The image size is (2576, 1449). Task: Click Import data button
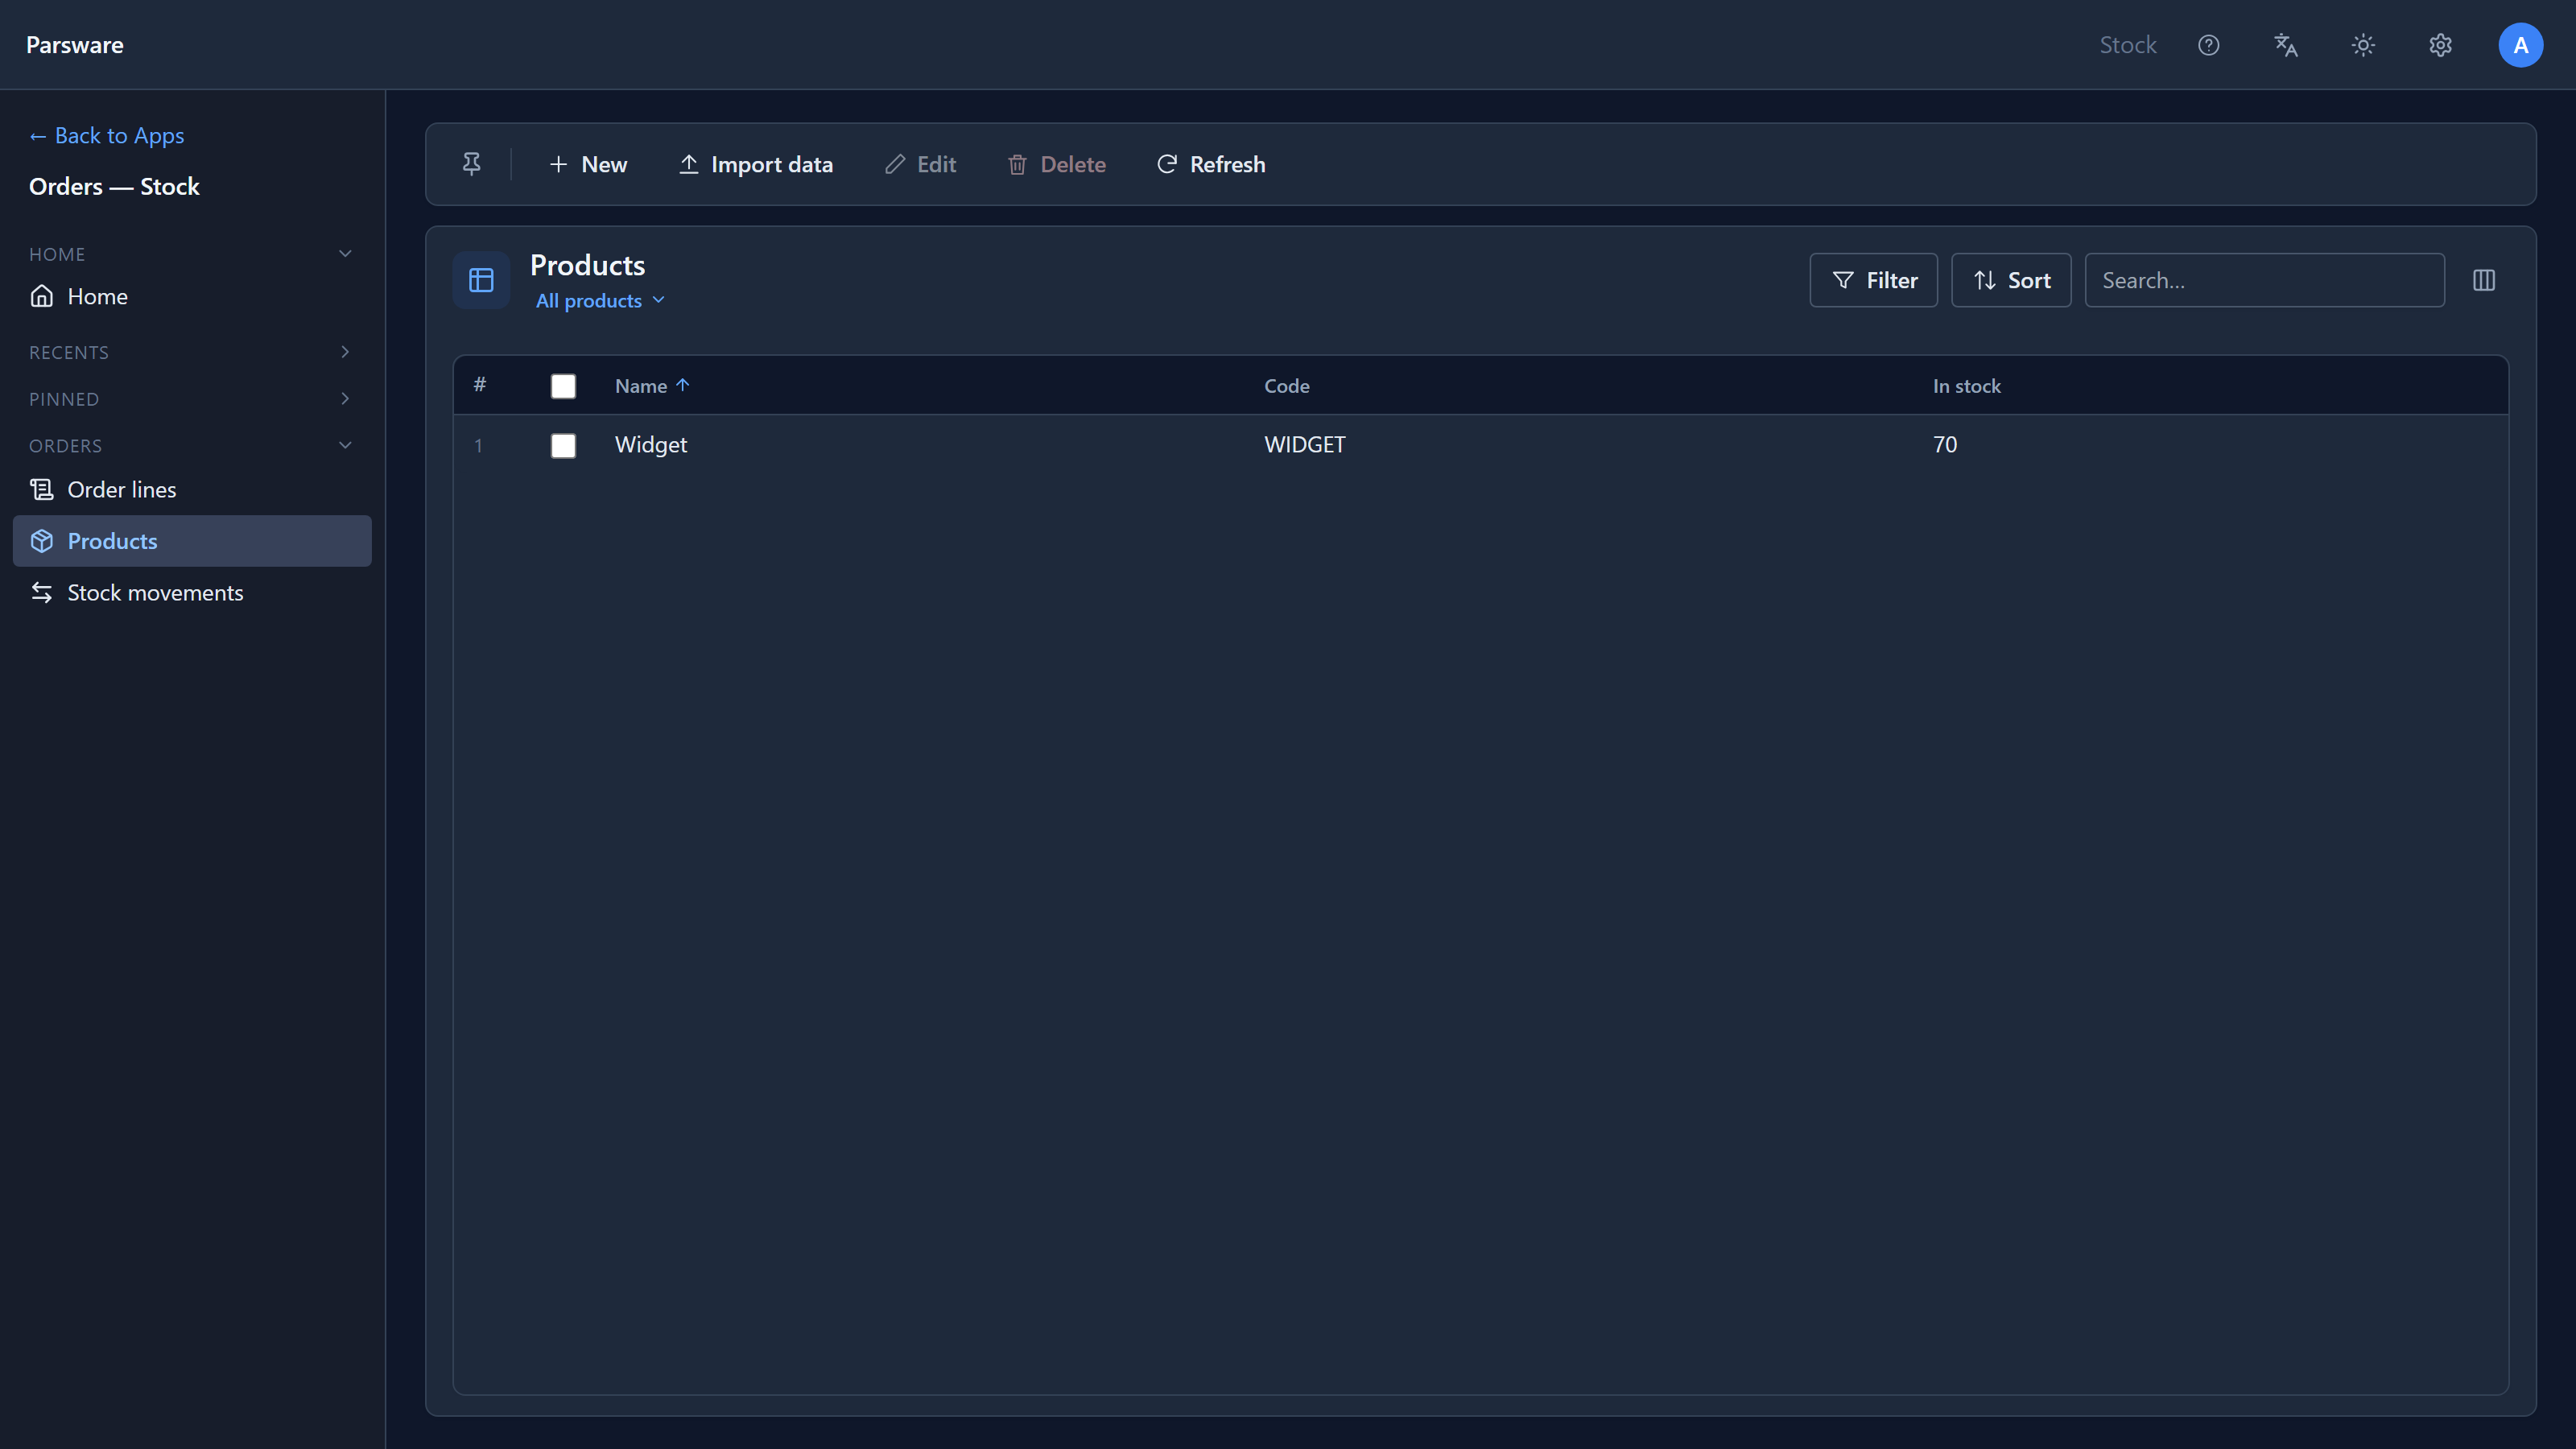[756, 164]
